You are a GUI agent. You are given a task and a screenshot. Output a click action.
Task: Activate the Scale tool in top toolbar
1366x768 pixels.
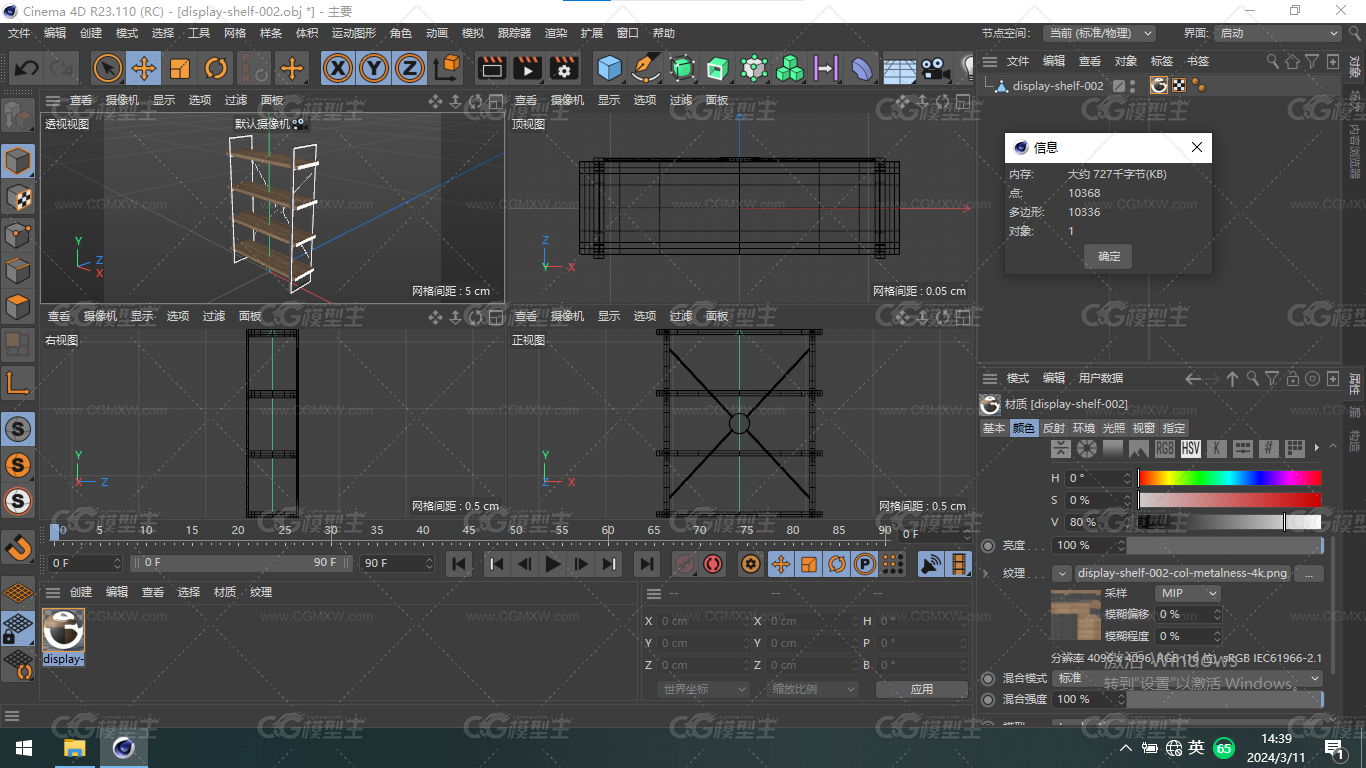click(180, 68)
